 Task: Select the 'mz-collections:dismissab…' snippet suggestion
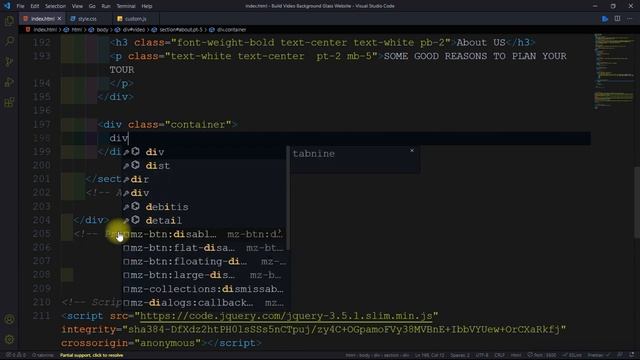coord(204,289)
